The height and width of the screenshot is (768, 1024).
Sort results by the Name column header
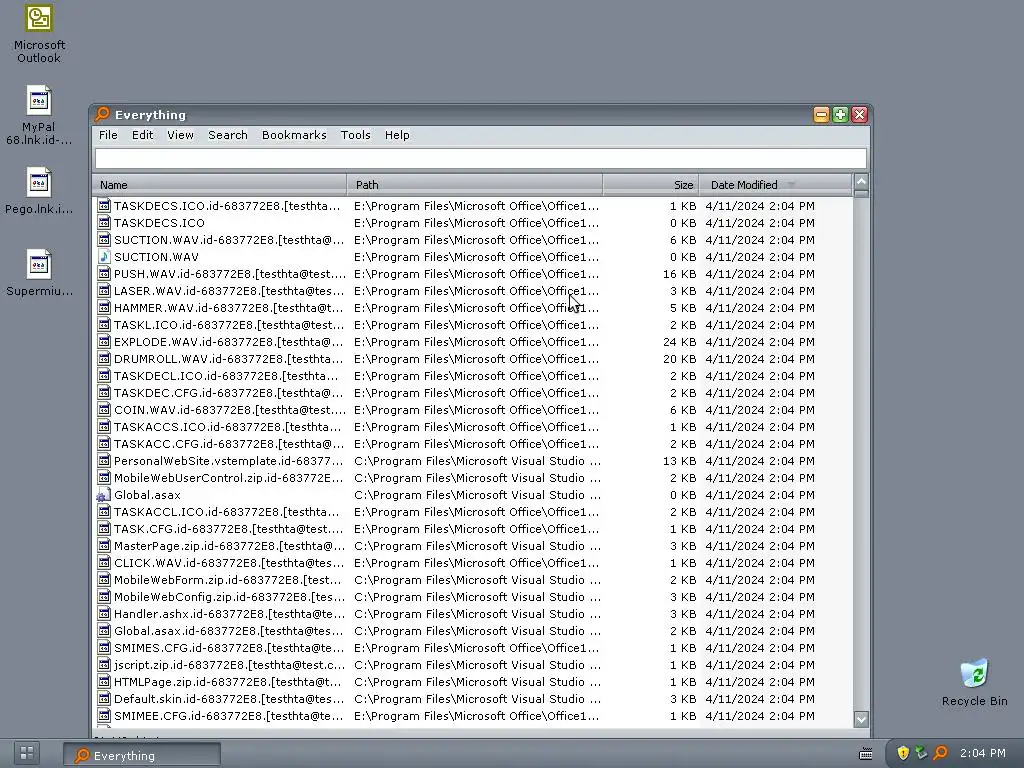pyautogui.click(x=219, y=185)
